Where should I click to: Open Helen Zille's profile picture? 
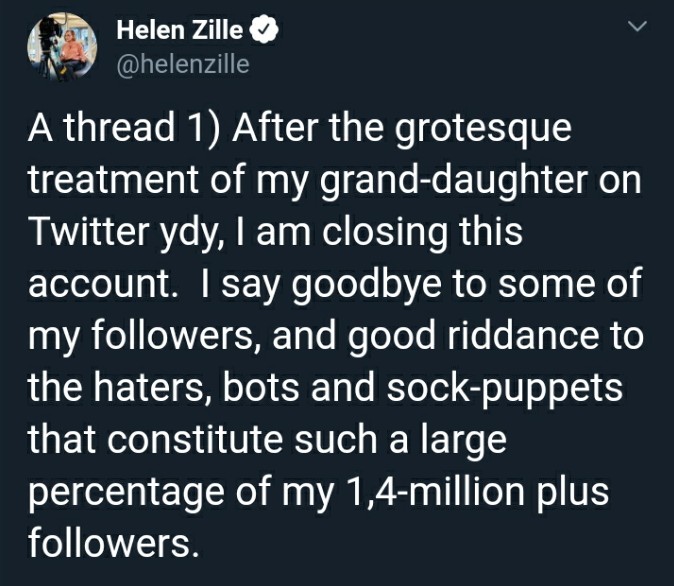pos(62,46)
